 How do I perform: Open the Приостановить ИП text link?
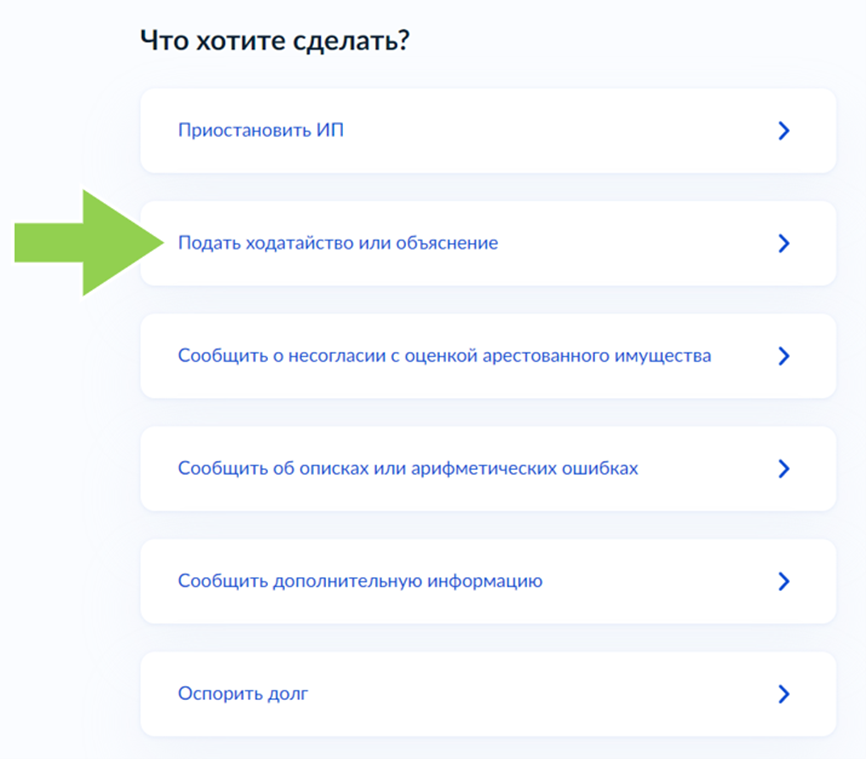261,130
